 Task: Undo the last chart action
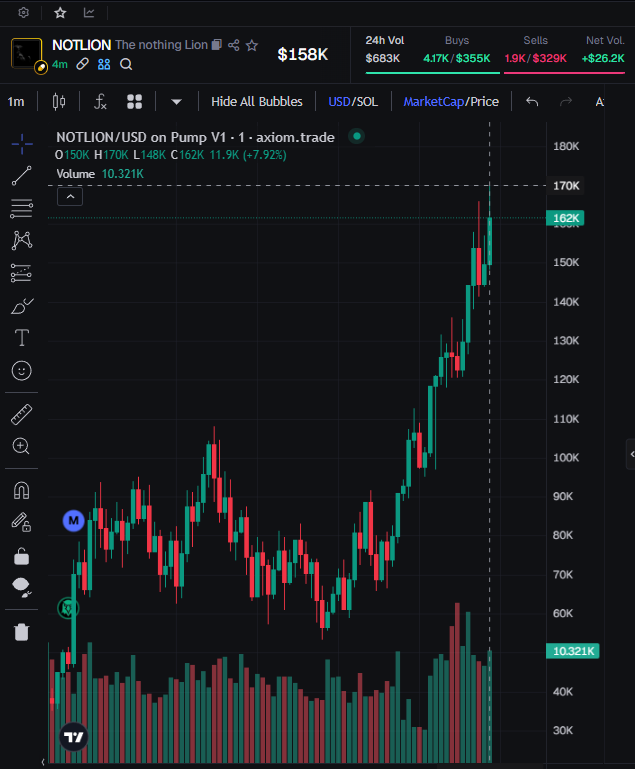[x=532, y=102]
